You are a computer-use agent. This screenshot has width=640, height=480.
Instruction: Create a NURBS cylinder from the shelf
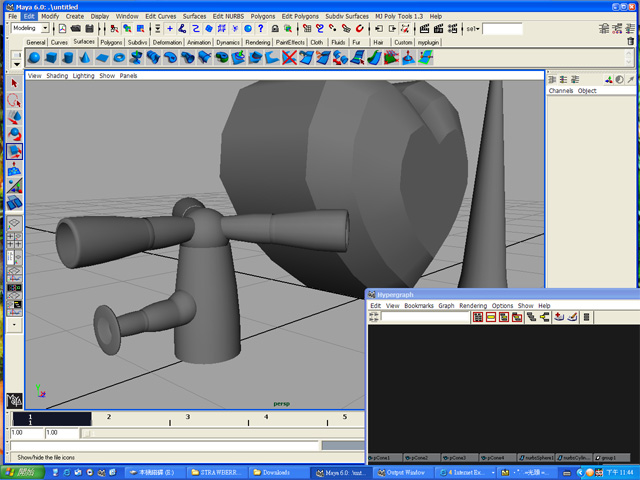(x=68, y=58)
